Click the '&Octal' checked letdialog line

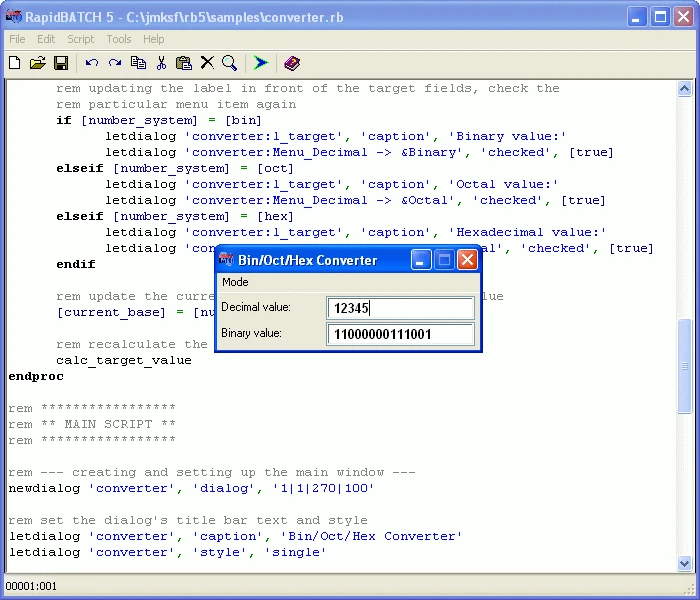[x=355, y=200]
